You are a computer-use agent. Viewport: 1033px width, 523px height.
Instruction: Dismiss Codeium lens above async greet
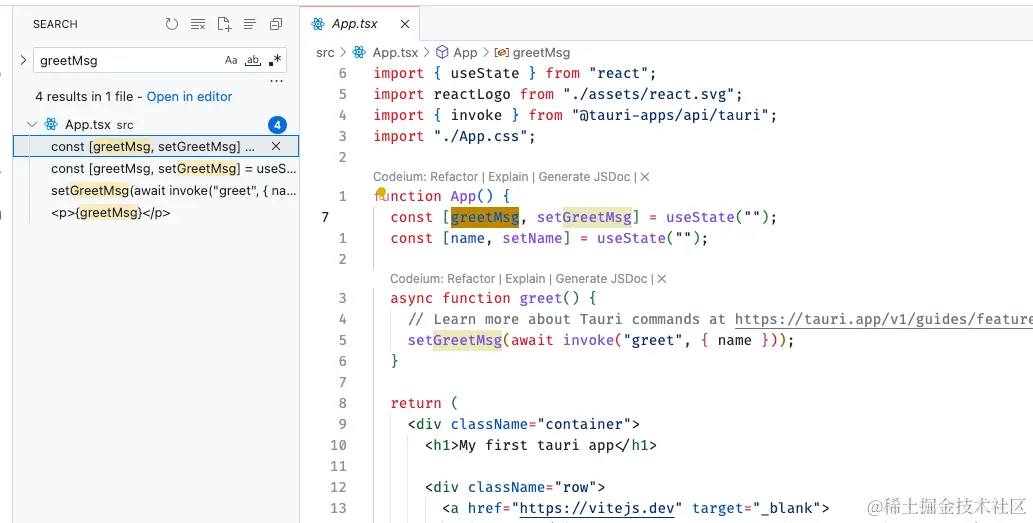662,279
